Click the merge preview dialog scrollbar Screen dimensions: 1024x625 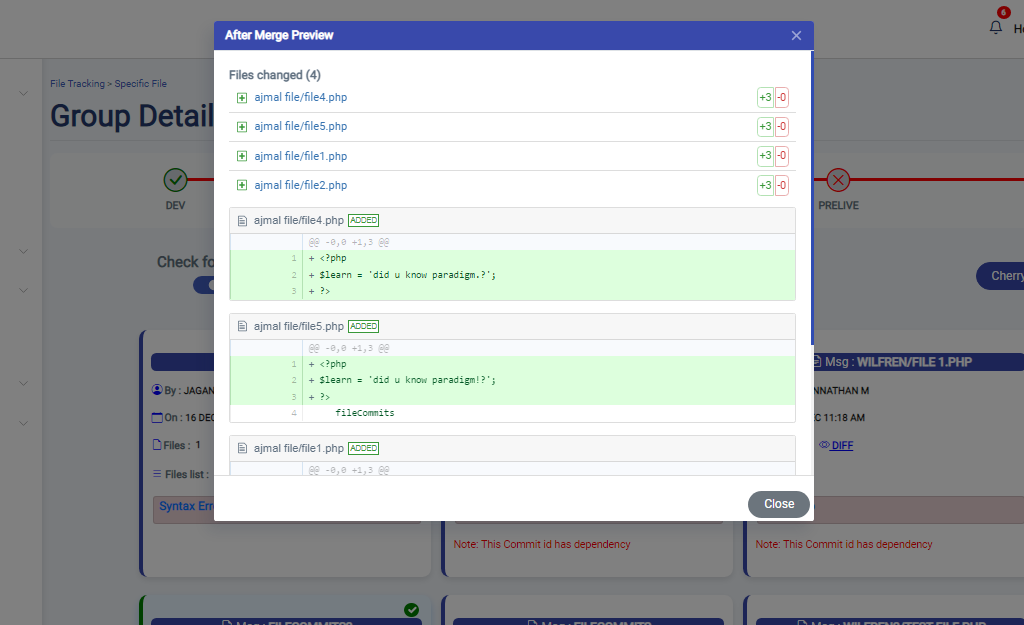811,200
